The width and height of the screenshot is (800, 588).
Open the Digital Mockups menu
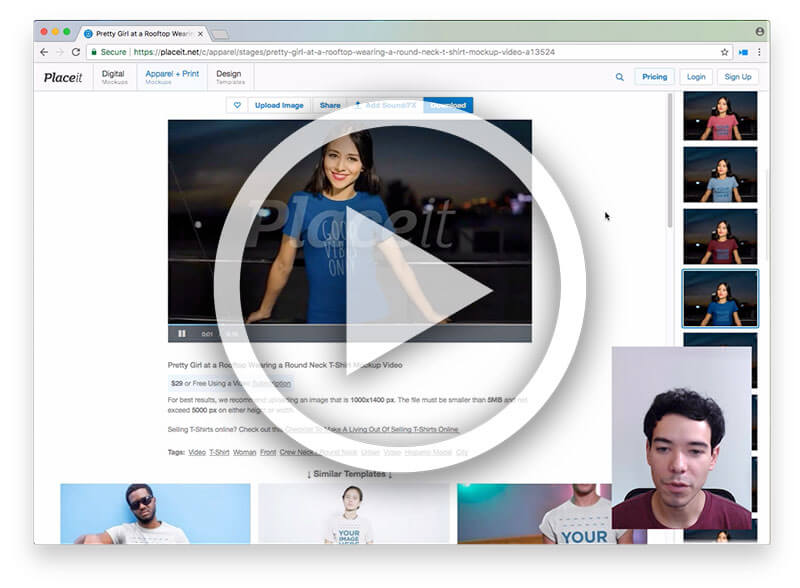click(x=114, y=77)
